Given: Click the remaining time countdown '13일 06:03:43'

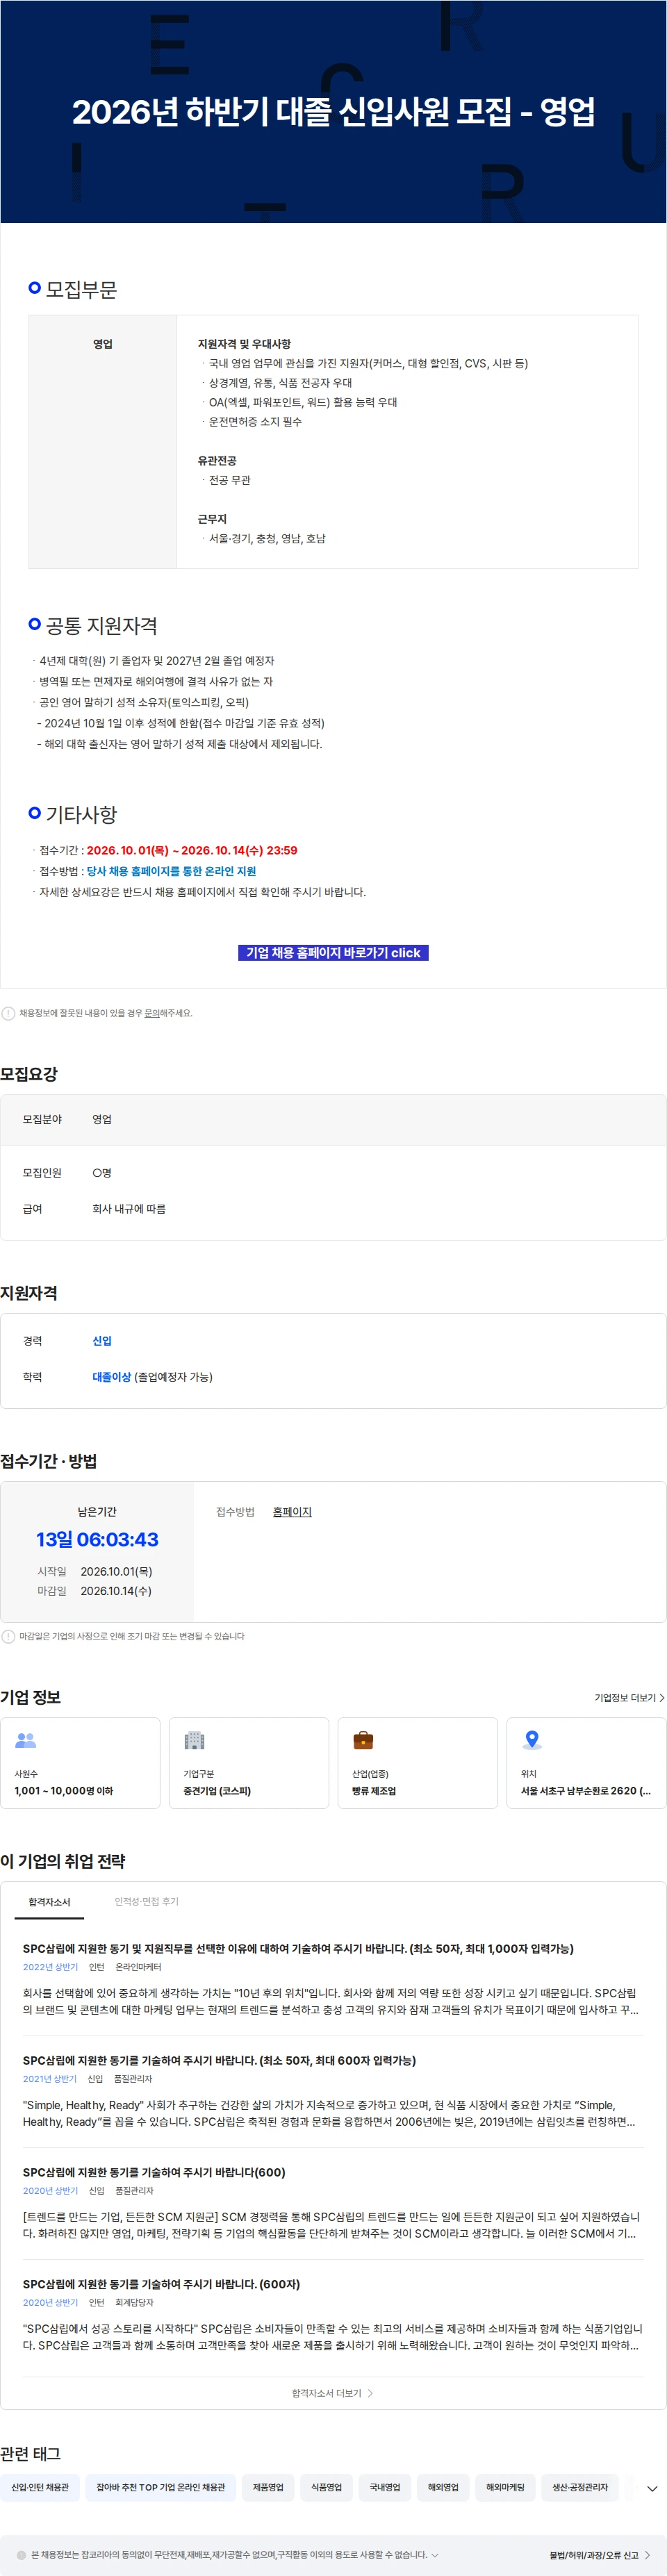Looking at the screenshot, I should click(x=97, y=1540).
